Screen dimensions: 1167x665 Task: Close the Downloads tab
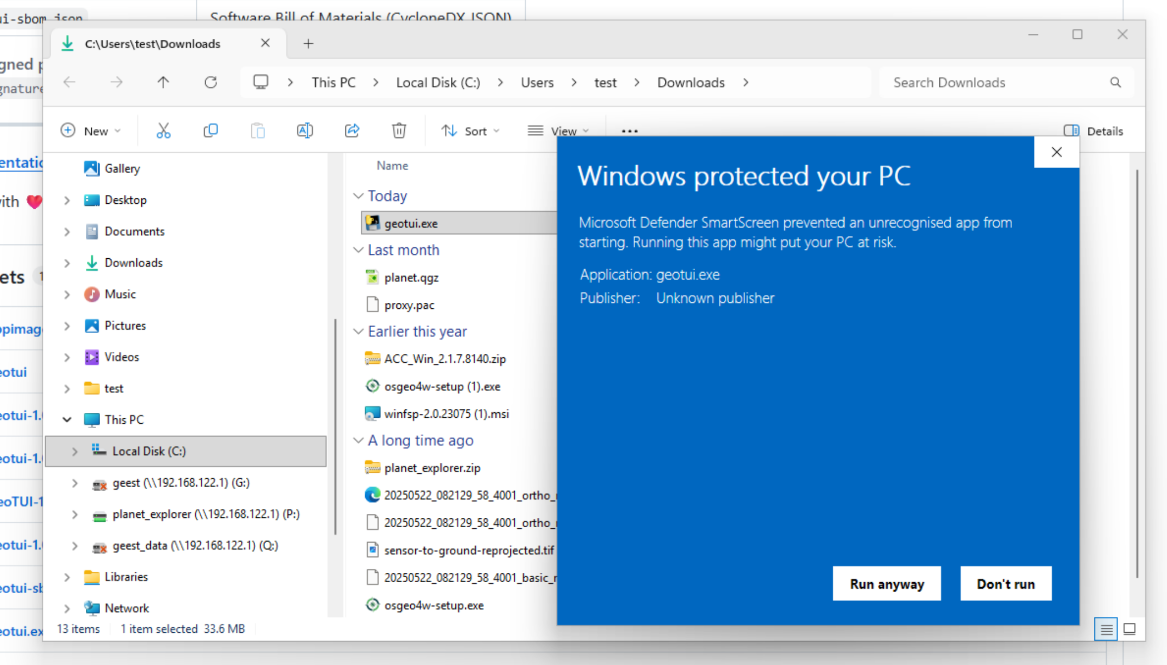pyautogui.click(x=265, y=43)
